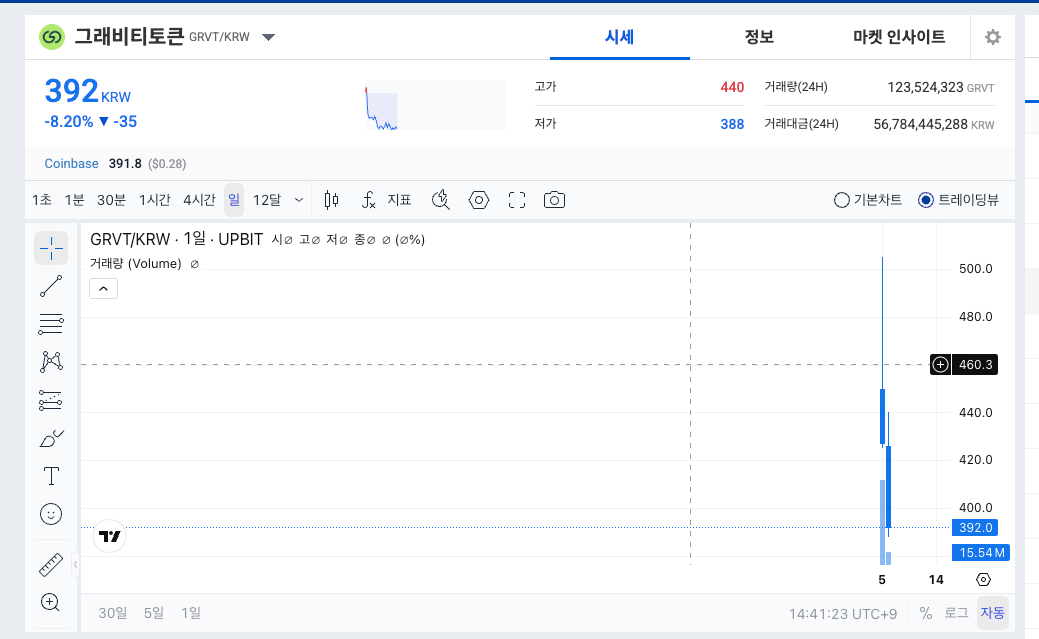Expand the GRVT/KRW market dropdown arrow

(268, 37)
